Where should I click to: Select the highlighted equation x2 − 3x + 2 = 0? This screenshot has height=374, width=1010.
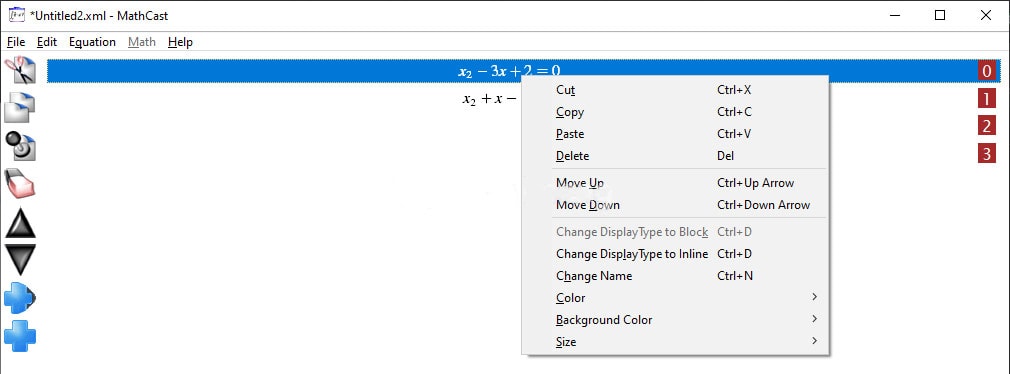pyautogui.click(x=510, y=71)
